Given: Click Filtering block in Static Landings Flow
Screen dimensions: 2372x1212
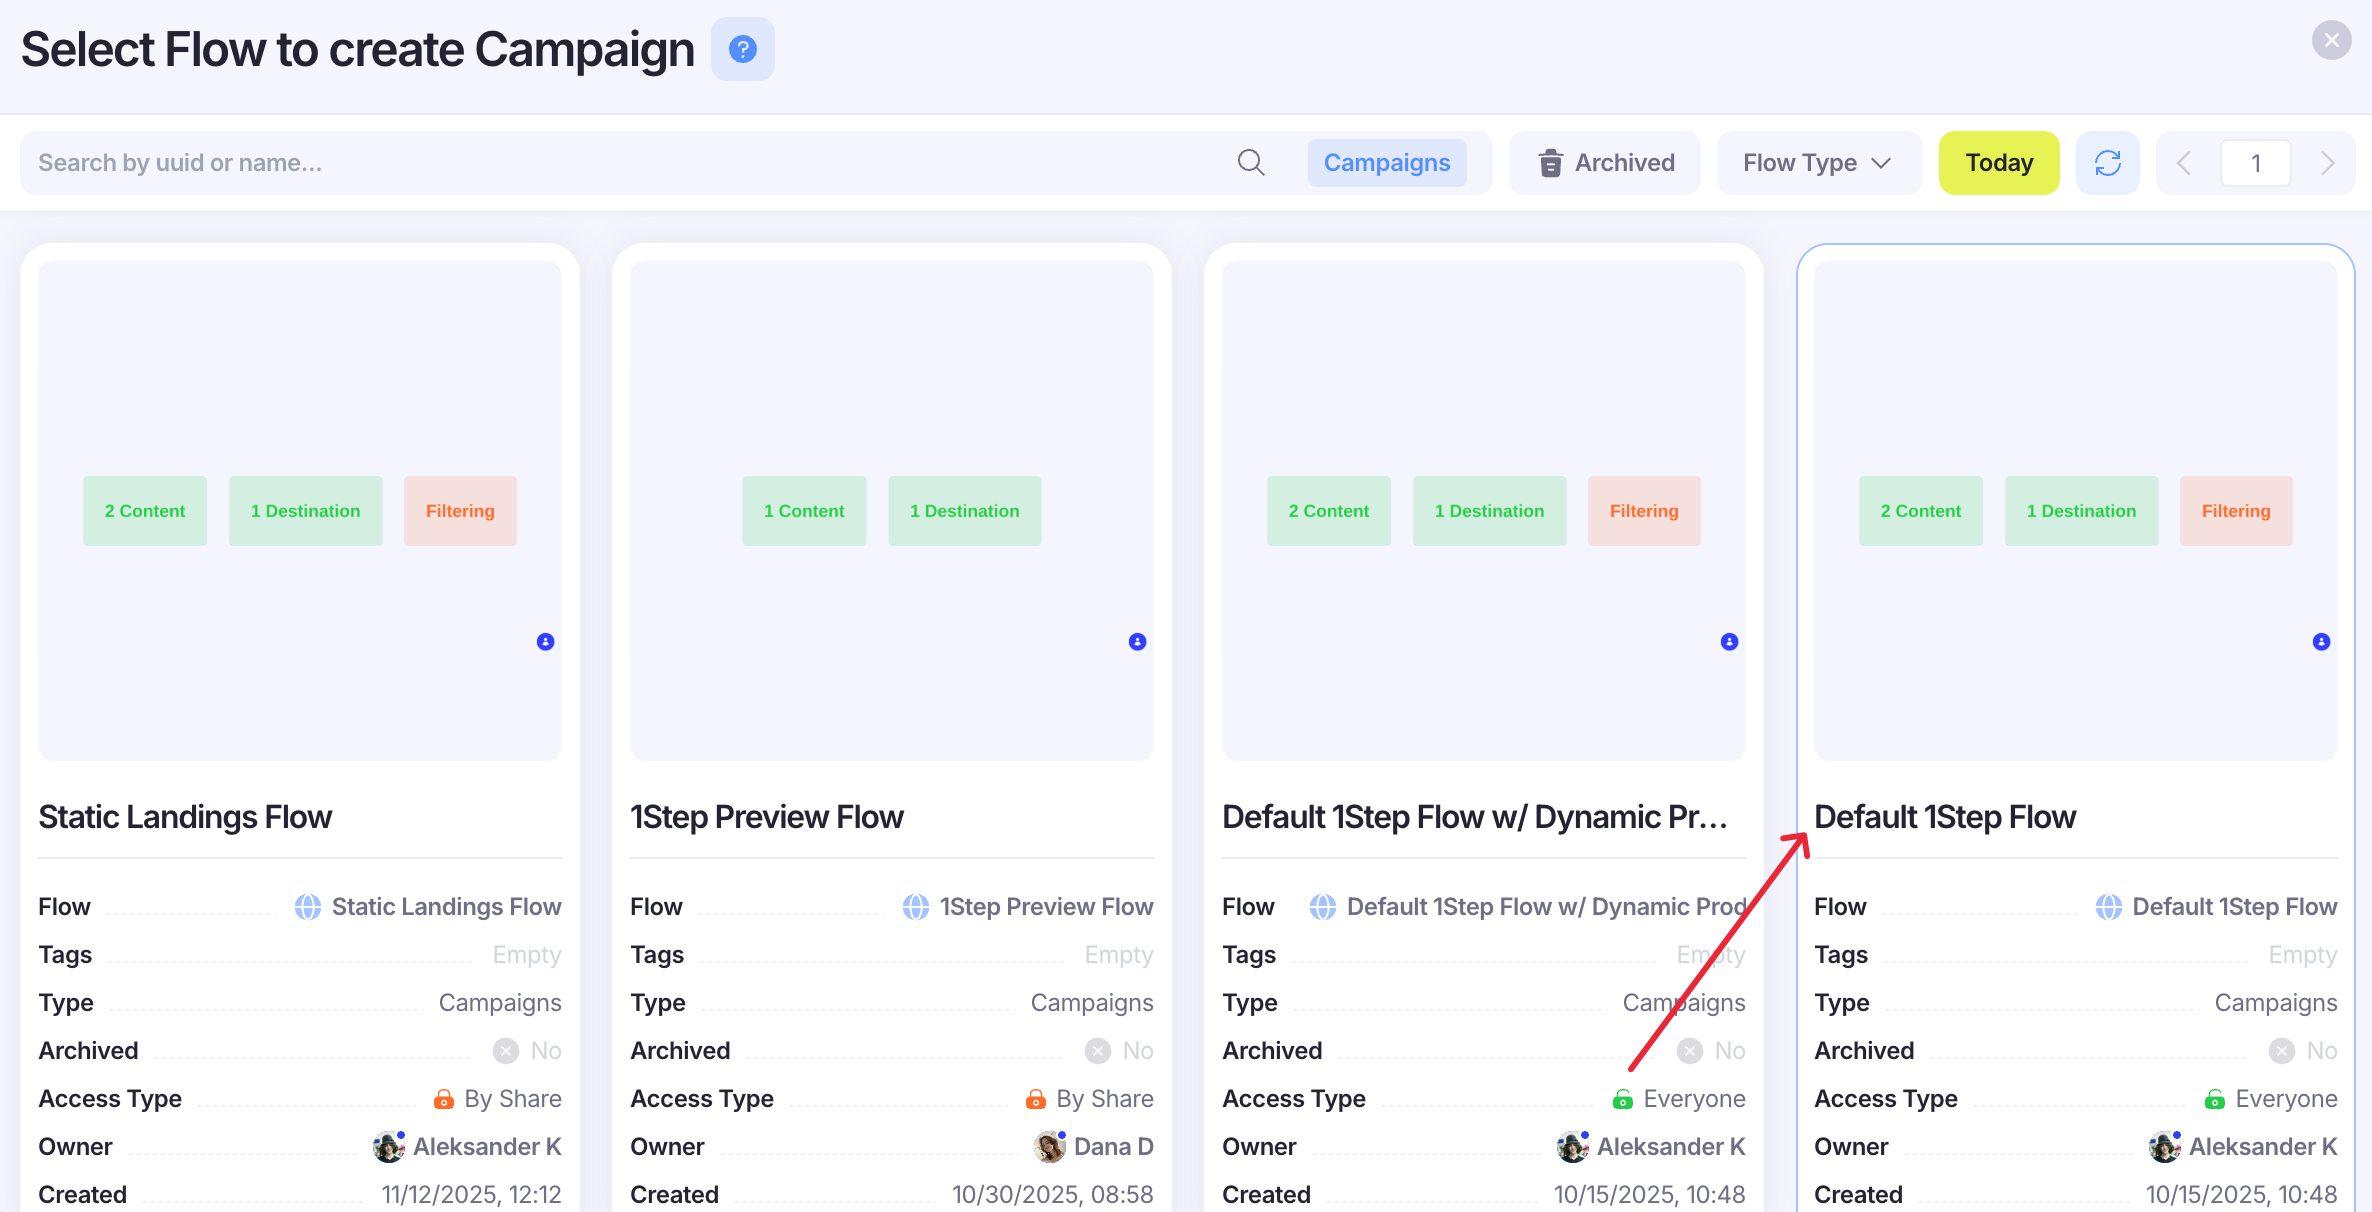Looking at the screenshot, I should (x=460, y=511).
